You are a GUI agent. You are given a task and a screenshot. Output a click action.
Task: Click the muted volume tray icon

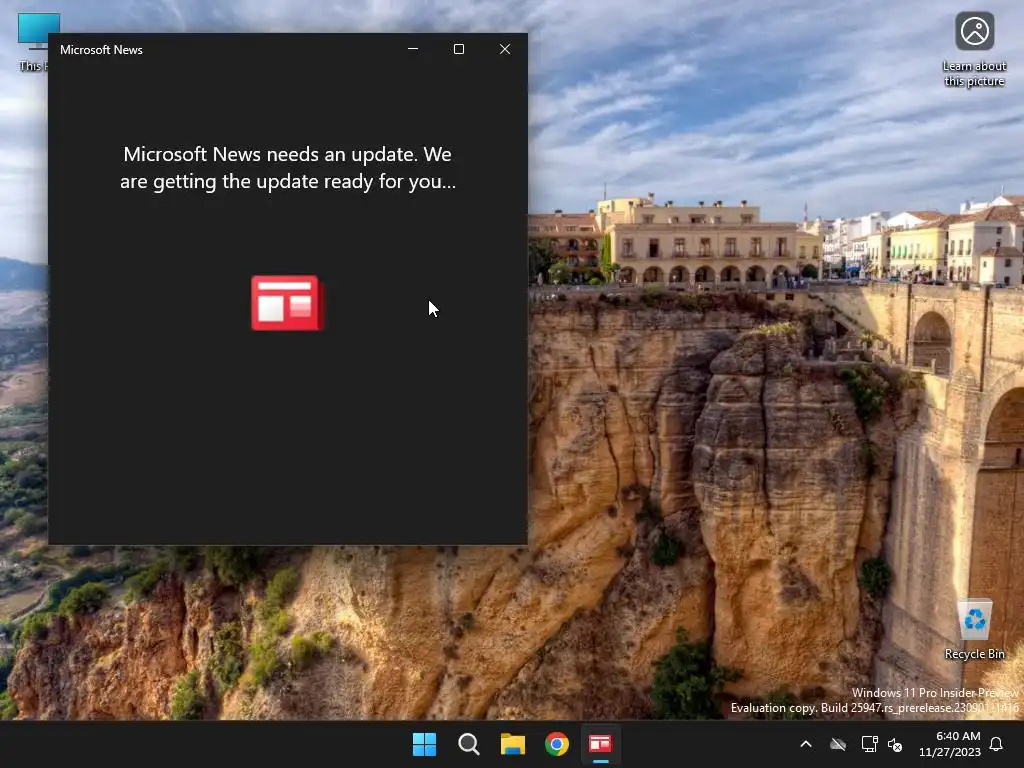895,744
